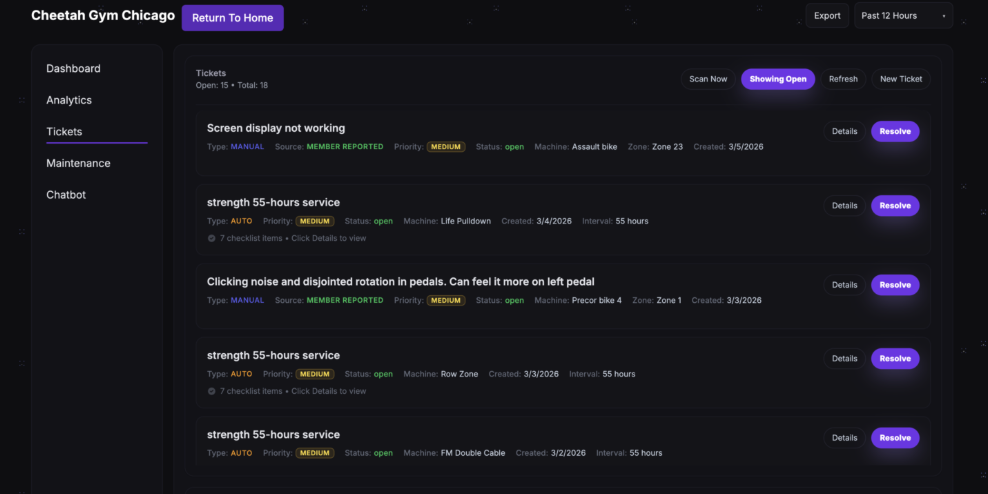This screenshot has width=988, height=494.
Task: Resolve the Row Zone service ticket
Action: [895, 359]
